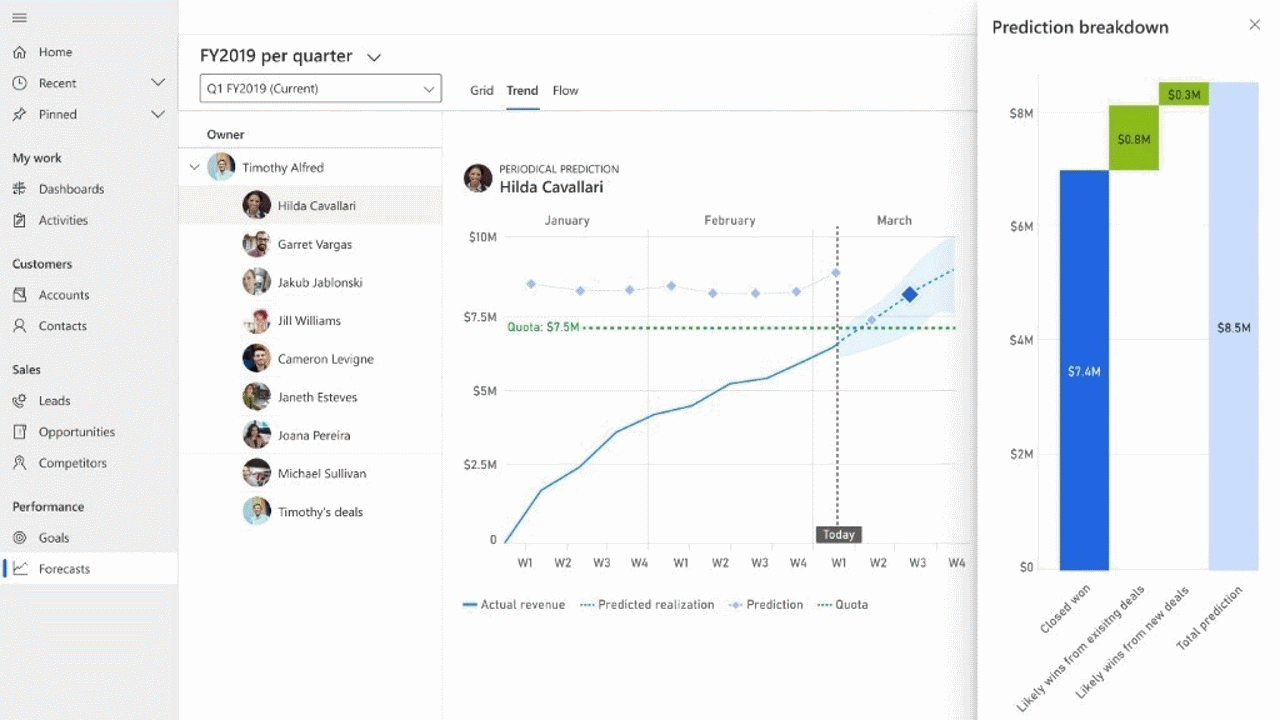Click the Owner column header
The image size is (1280, 720).
226,134
